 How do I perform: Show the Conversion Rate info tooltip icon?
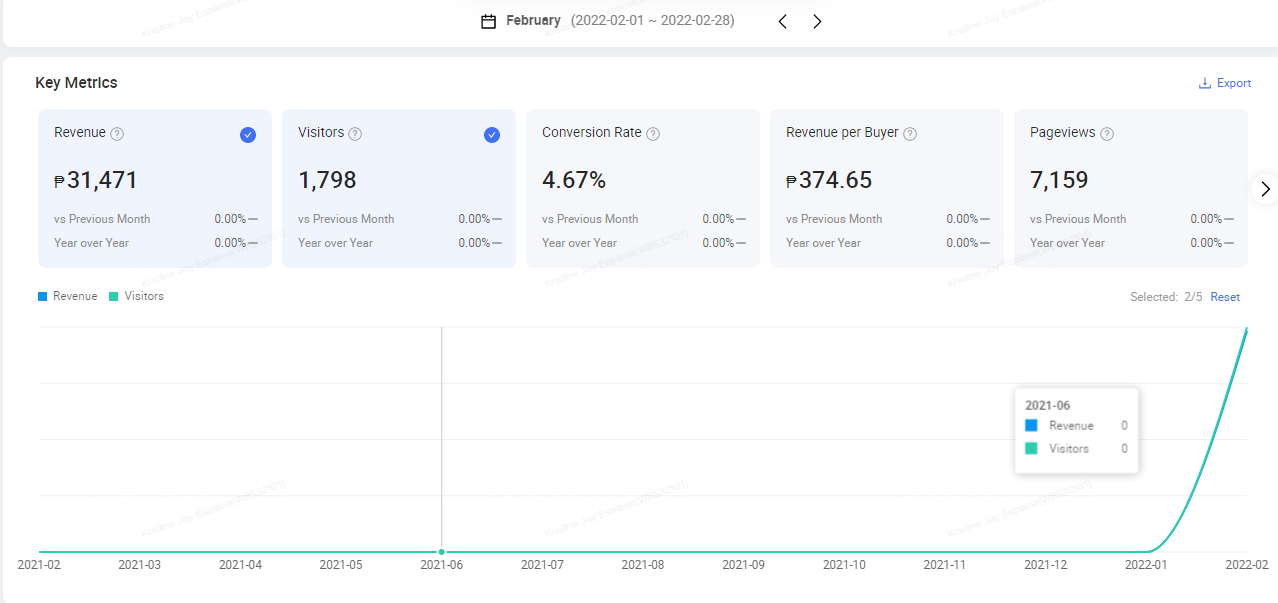[x=653, y=134]
